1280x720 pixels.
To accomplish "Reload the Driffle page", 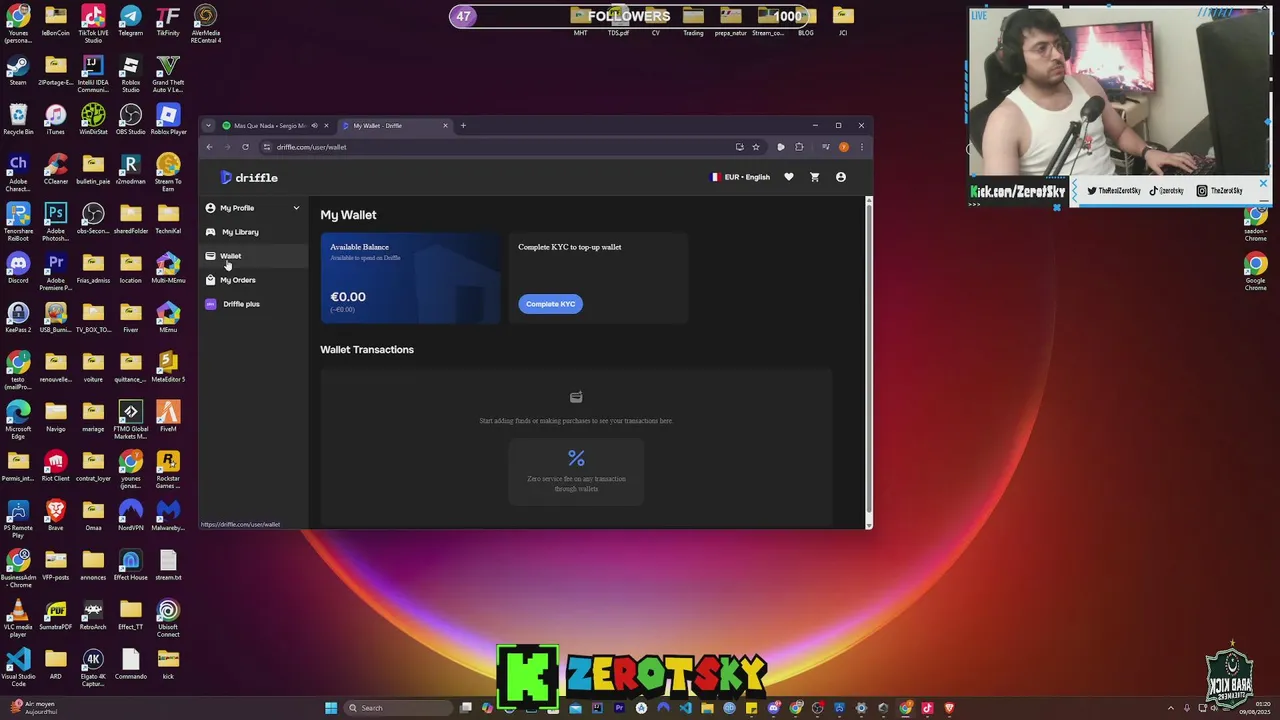I will 245,147.
